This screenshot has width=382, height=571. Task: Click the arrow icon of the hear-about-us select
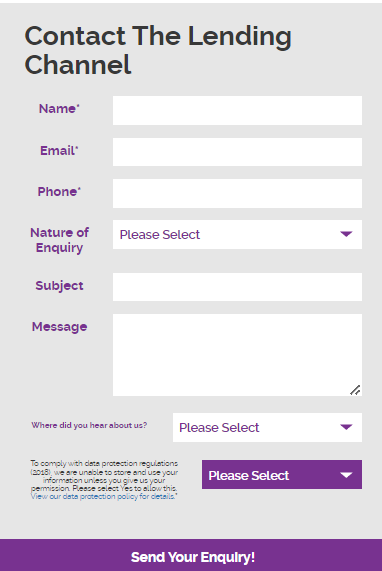click(x=346, y=427)
